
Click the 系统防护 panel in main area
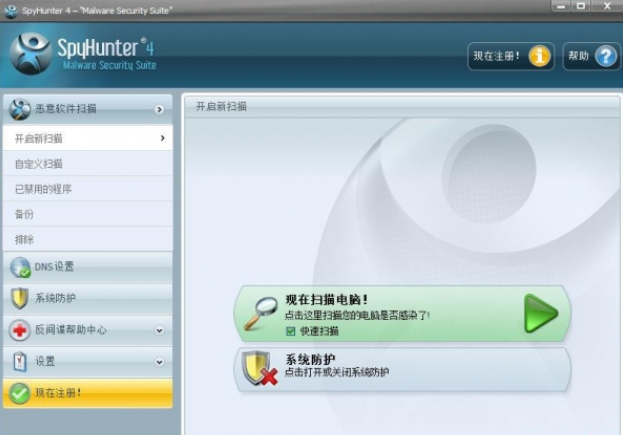(402, 369)
